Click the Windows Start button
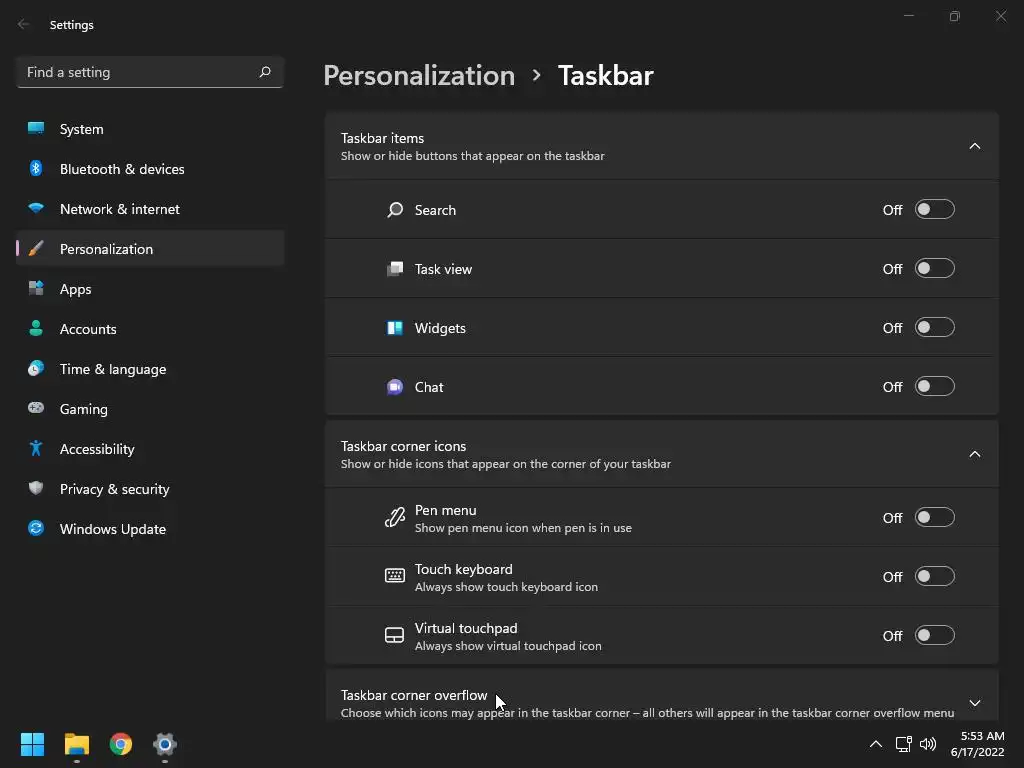This screenshot has width=1024, height=768. pyautogui.click(x=33, y=744)
